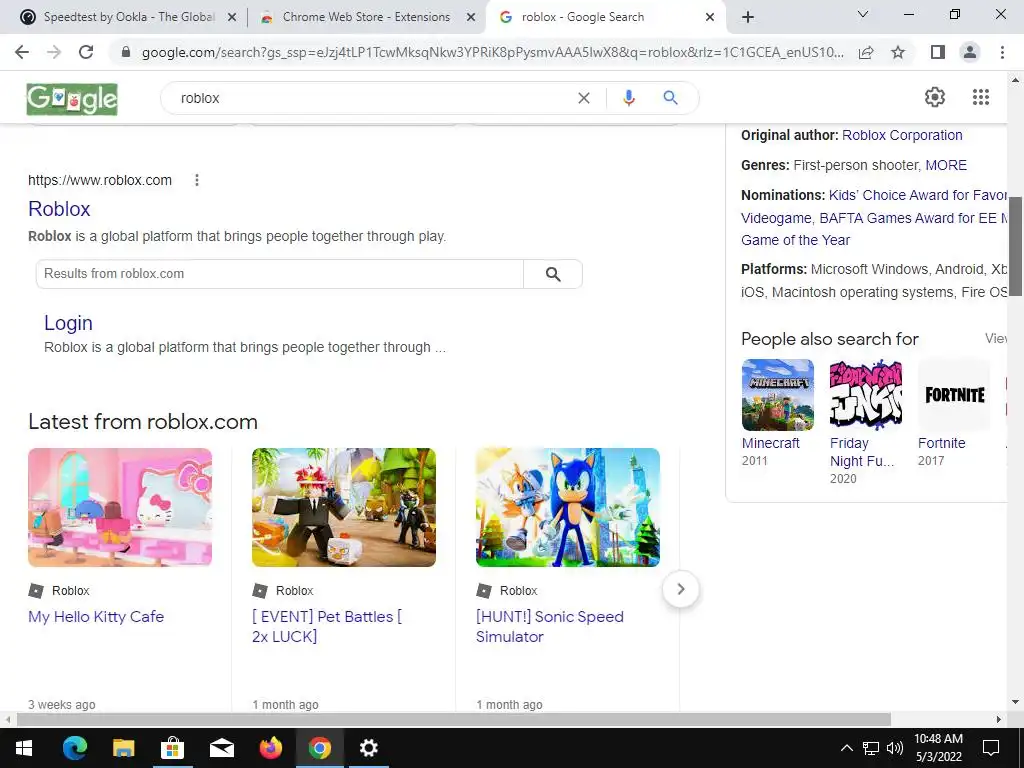Click the address bar URL text
Viewport: 1024px width, 768px height.
pyautogui.click(x=493, y=52)
